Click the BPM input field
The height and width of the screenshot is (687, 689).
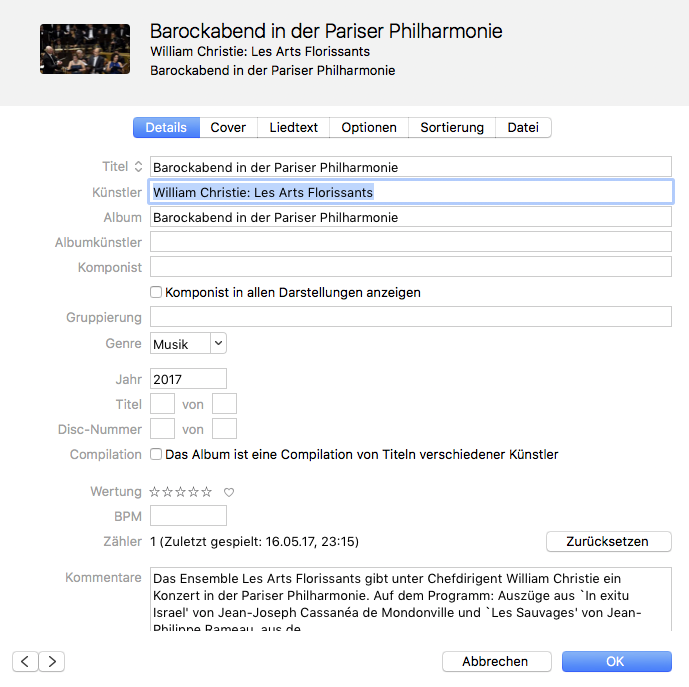[188, 516]
